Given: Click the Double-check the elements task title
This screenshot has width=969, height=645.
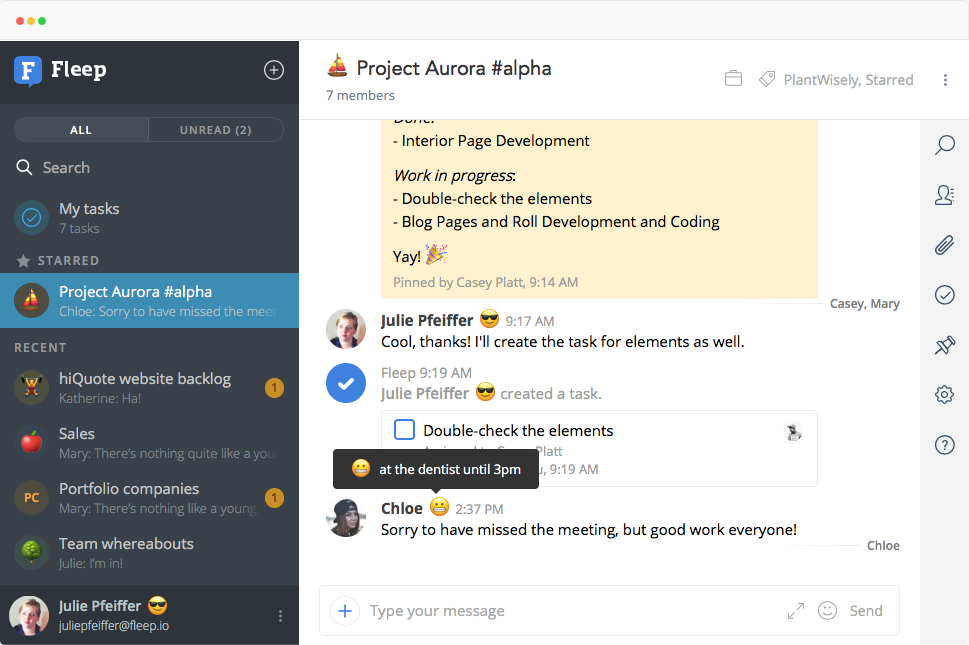Looking at the screenshot, I should pyautogui.click(x=518, y=430).
